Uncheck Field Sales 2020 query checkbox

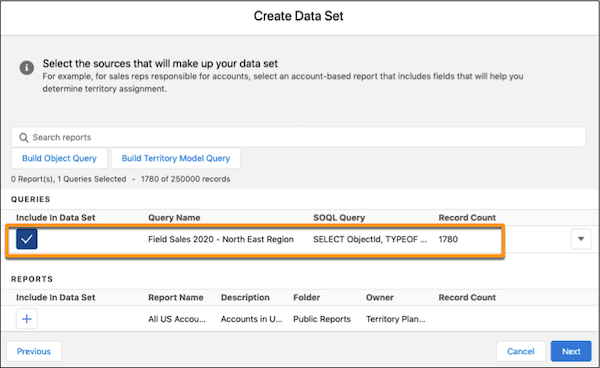click(27, 239)
